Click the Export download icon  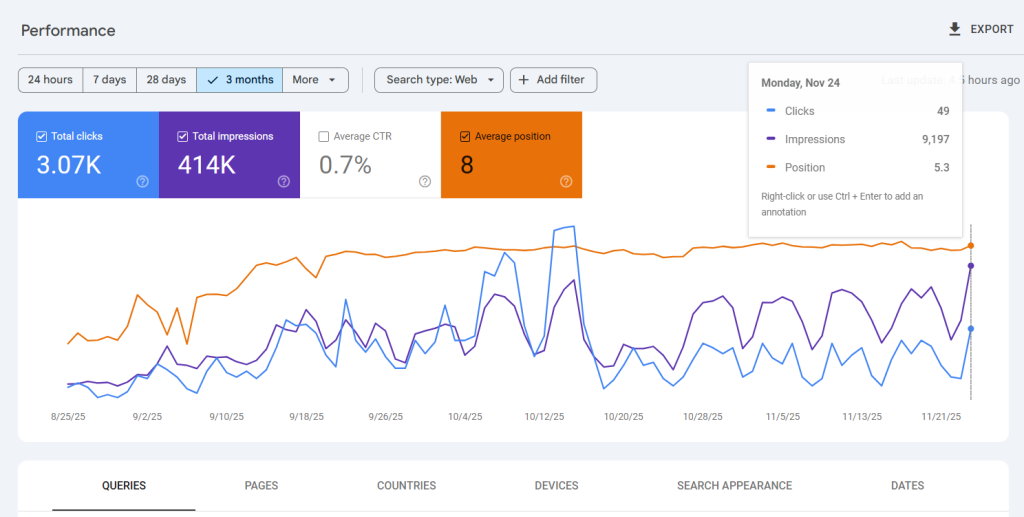pyautogui.click(x=955, y=30)
